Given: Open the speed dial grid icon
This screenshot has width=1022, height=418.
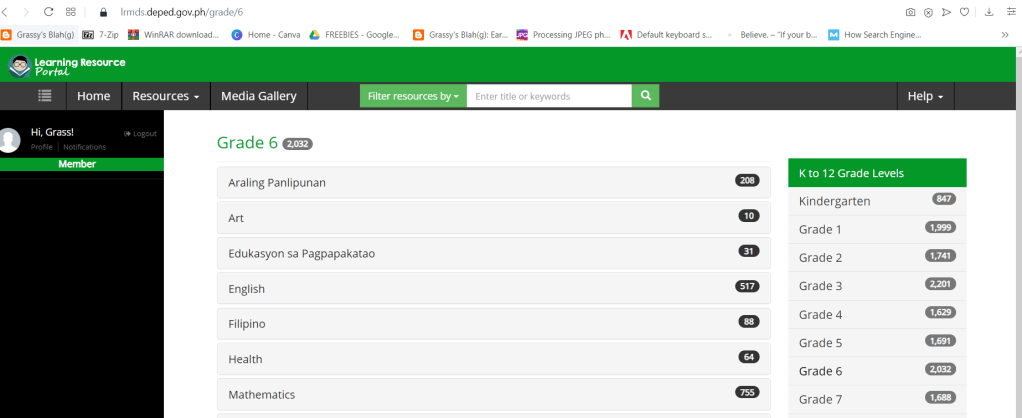Looking at the screenshot, I should click(x=71, y=12).
